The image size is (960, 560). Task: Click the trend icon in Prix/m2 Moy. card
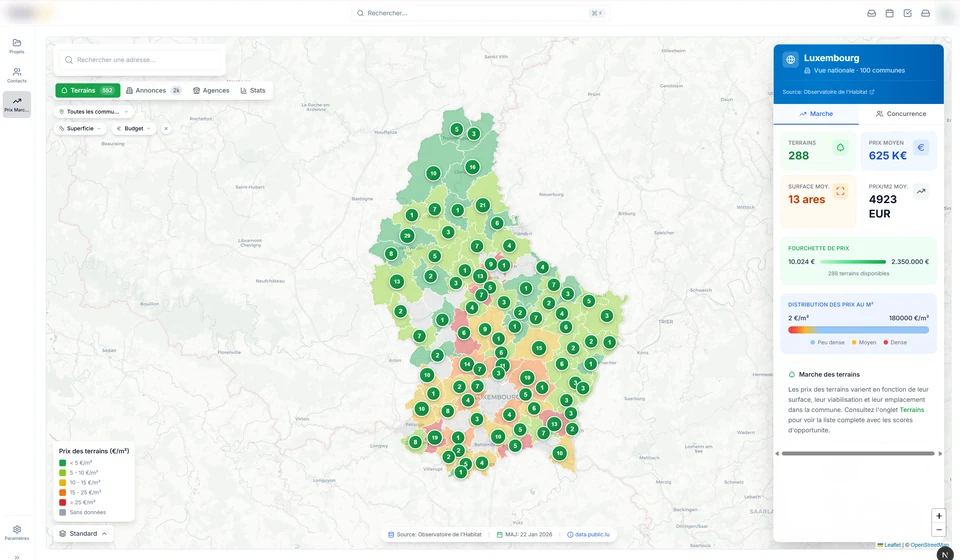pos(921,191)
